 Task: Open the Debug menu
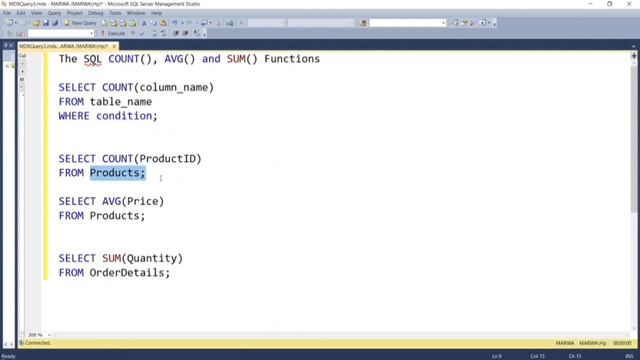[96, 13]
